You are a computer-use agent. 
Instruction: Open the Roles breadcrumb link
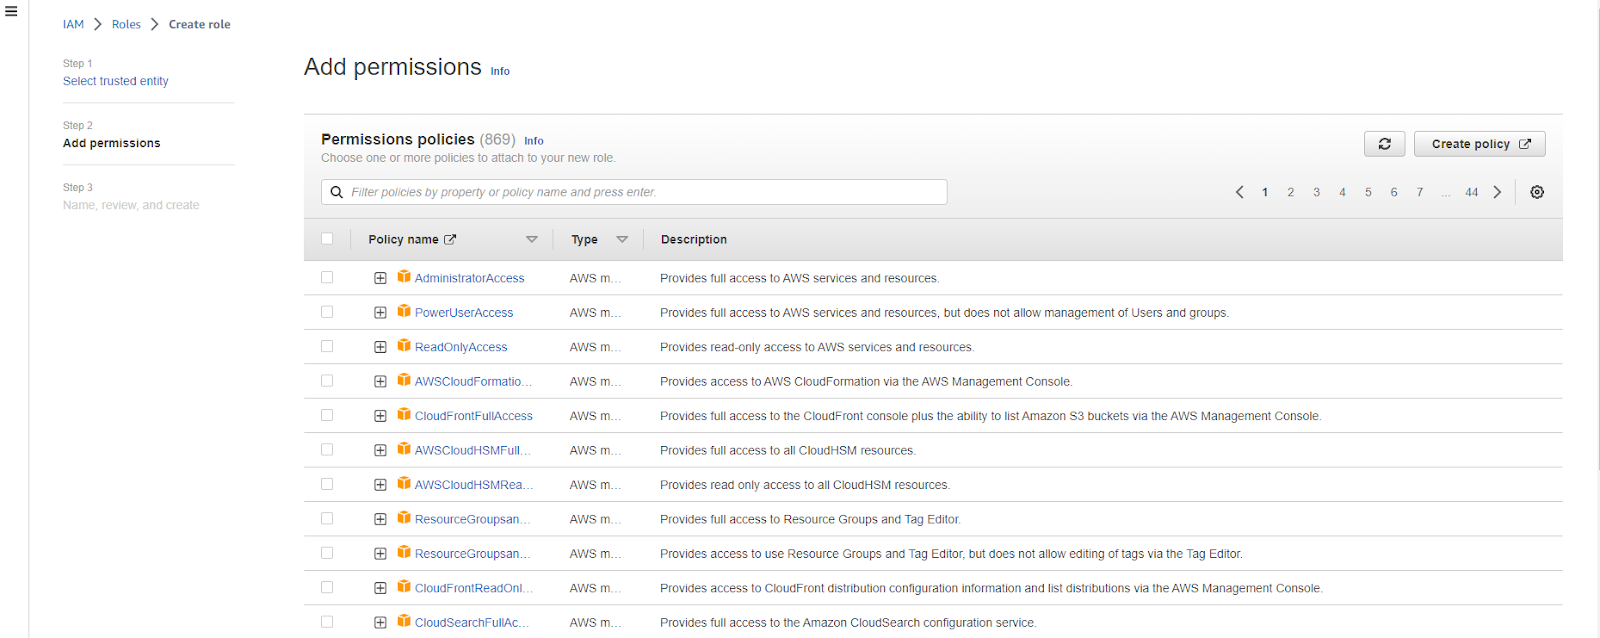pos(126,24)
